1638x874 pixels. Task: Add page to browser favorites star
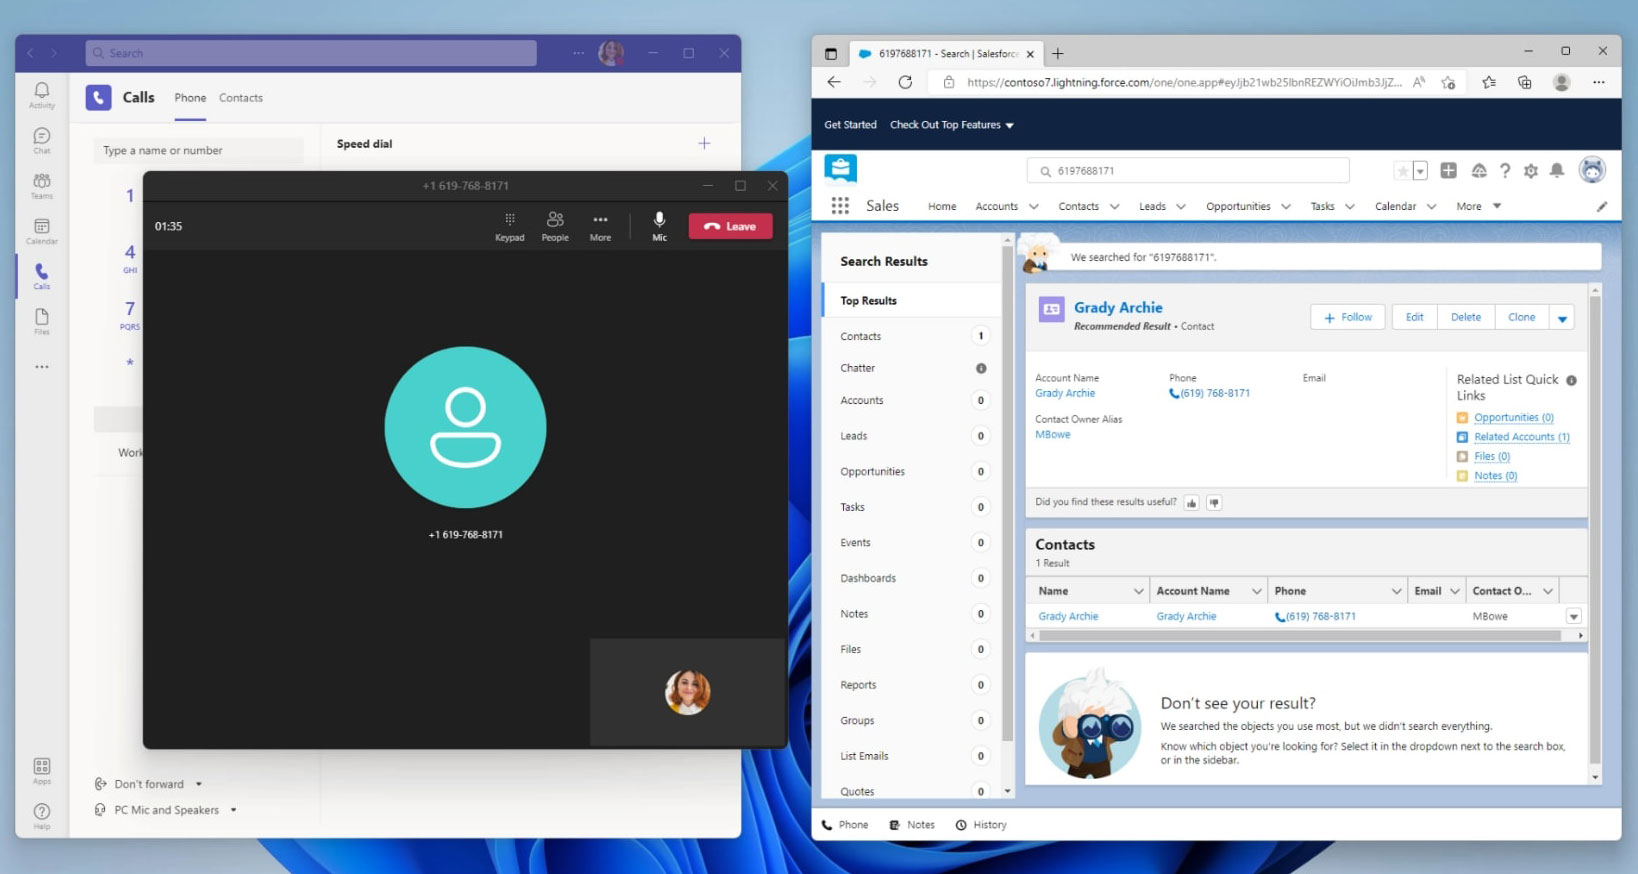(1448, 82)
